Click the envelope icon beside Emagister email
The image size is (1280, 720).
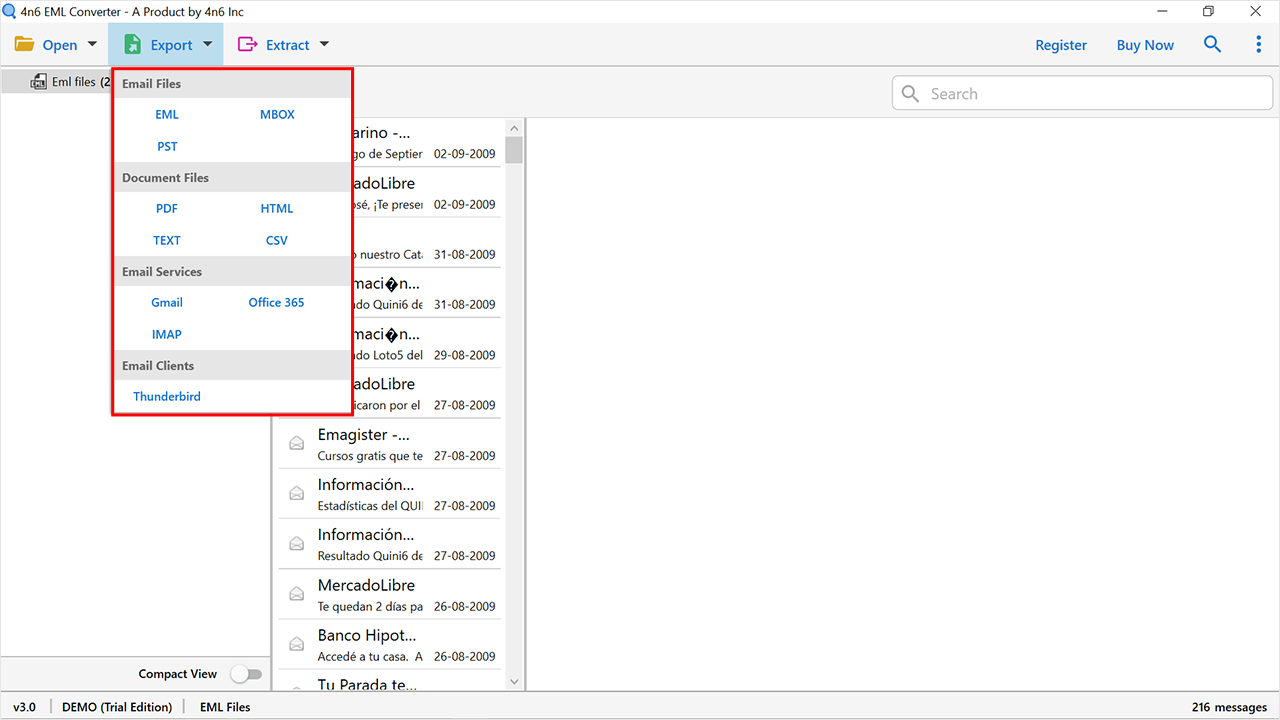(x=296, y=442)
